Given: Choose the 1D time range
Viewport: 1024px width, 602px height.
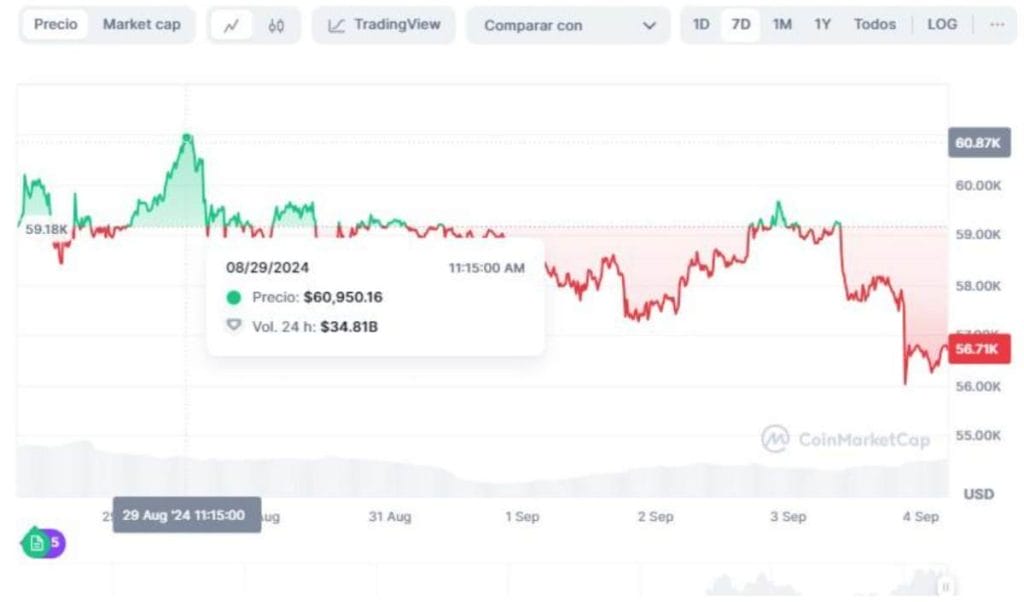Looking at the screenshot, I should [x=701, y=25].
